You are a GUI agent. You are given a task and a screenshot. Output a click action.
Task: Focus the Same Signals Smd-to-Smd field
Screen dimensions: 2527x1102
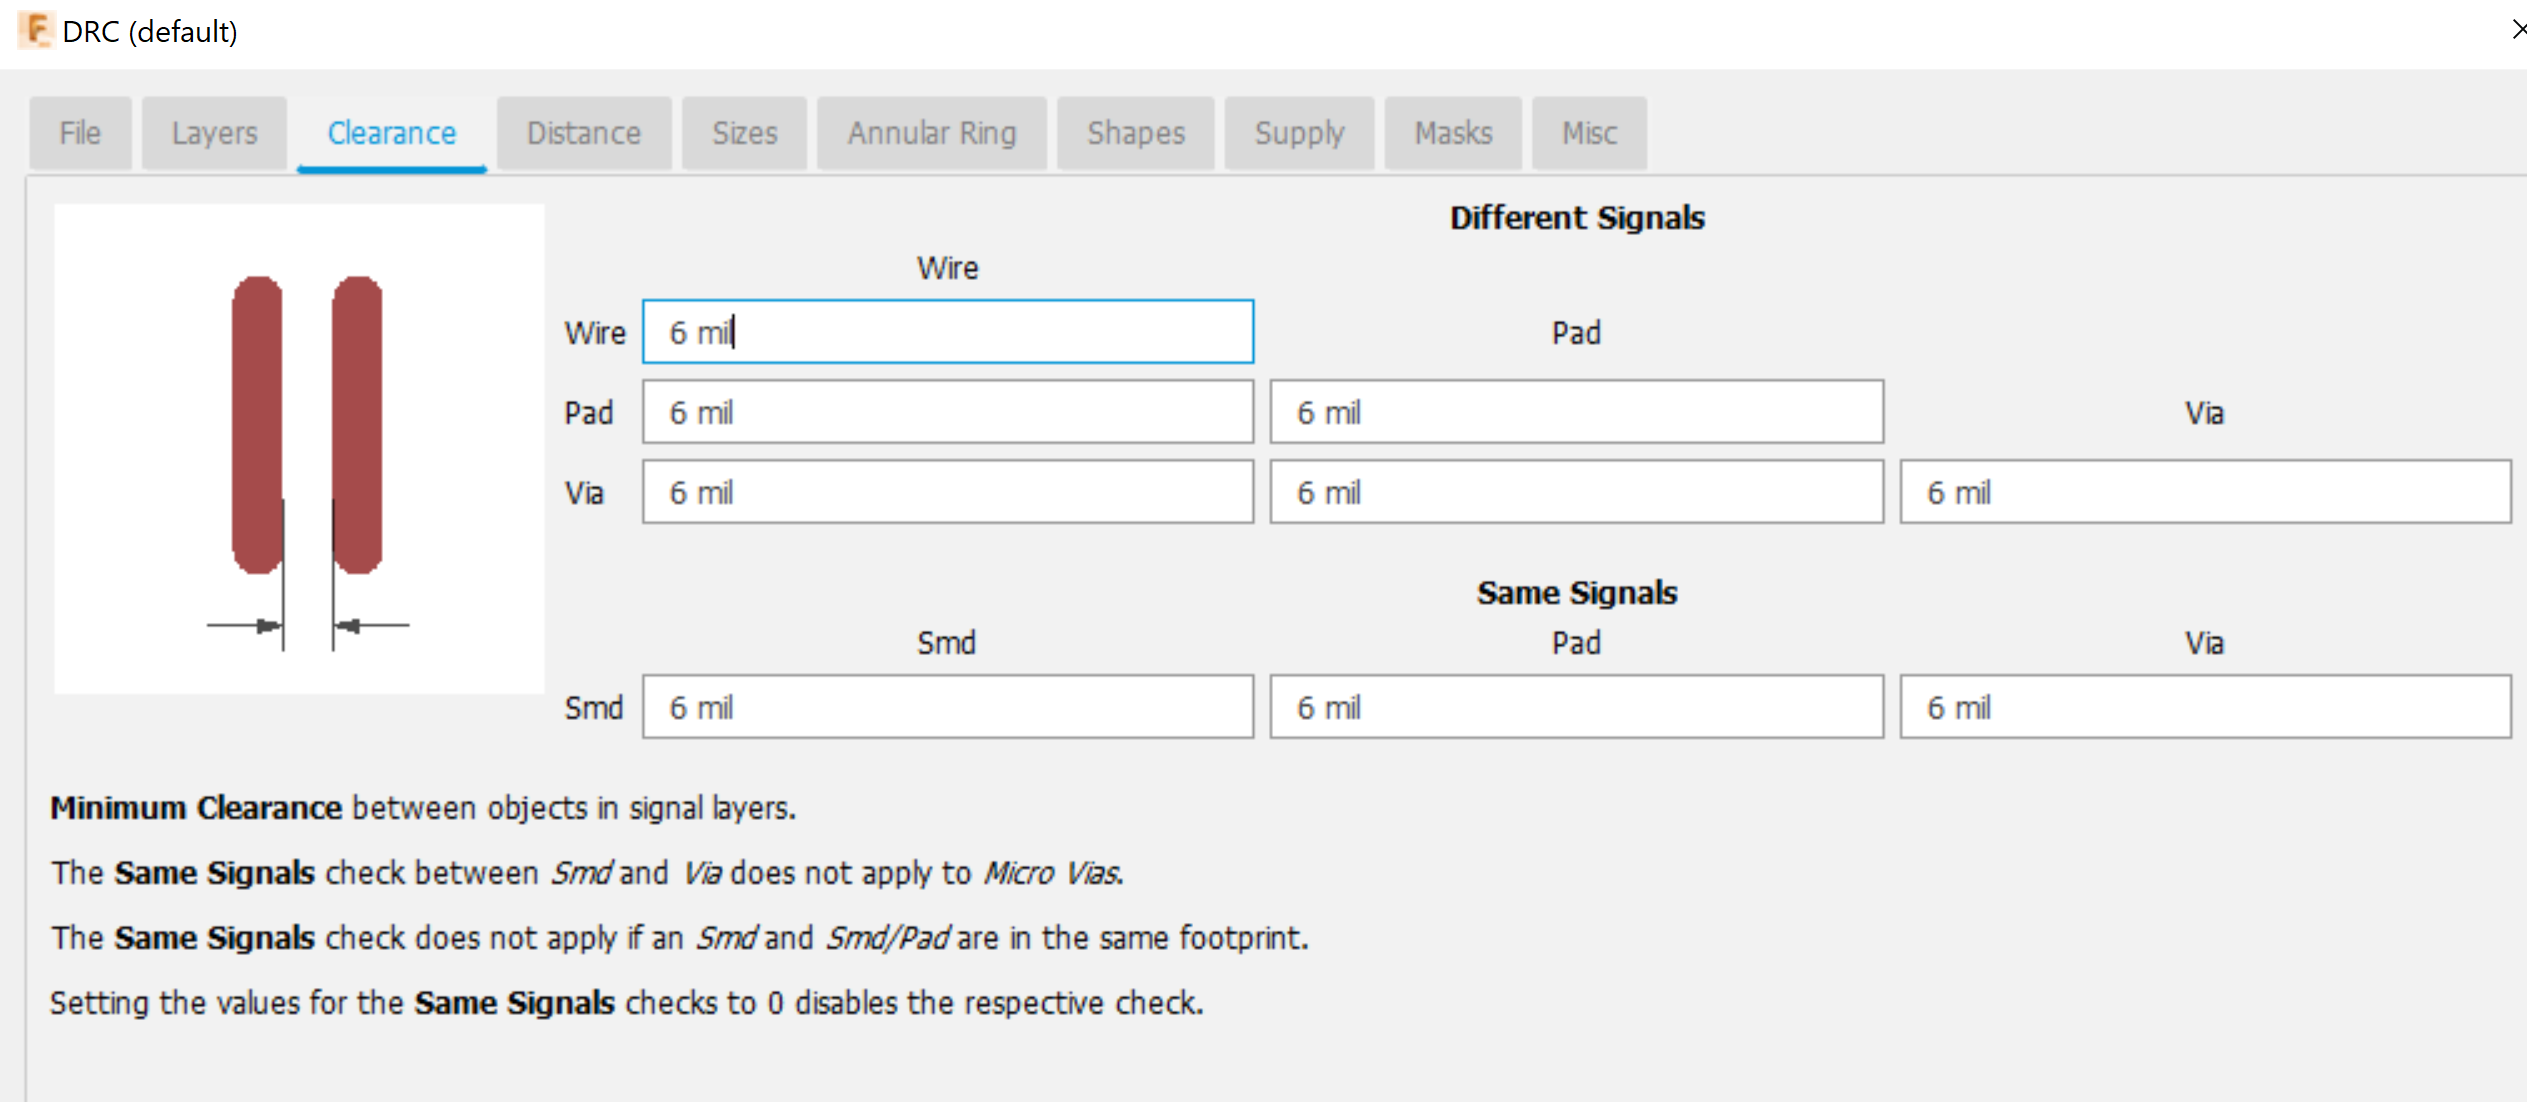(947, 707)
